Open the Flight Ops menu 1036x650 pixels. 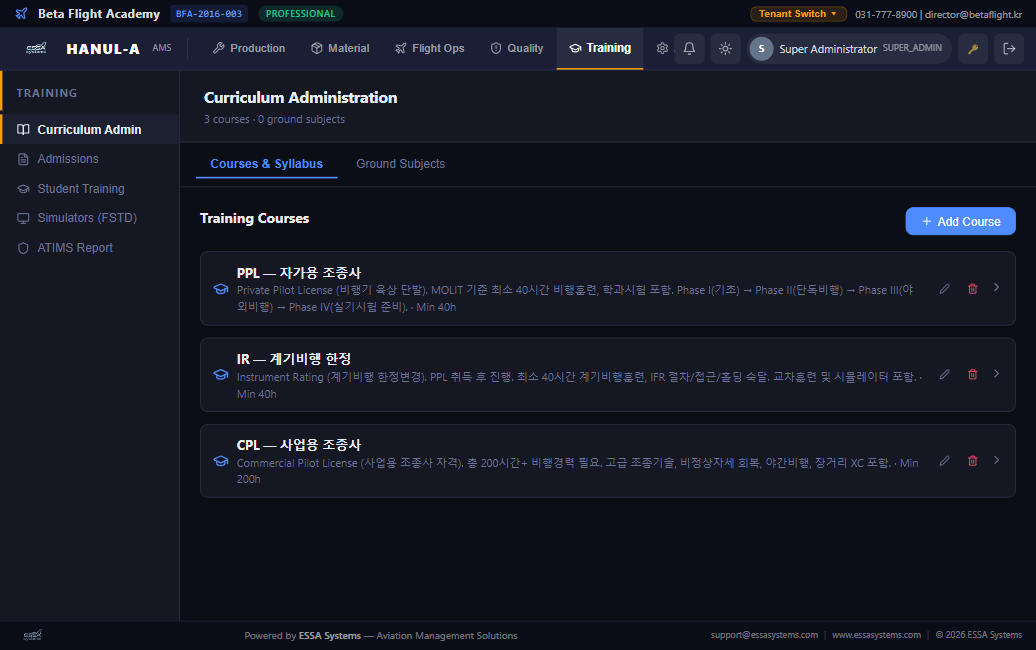click(x=429, y=48)
